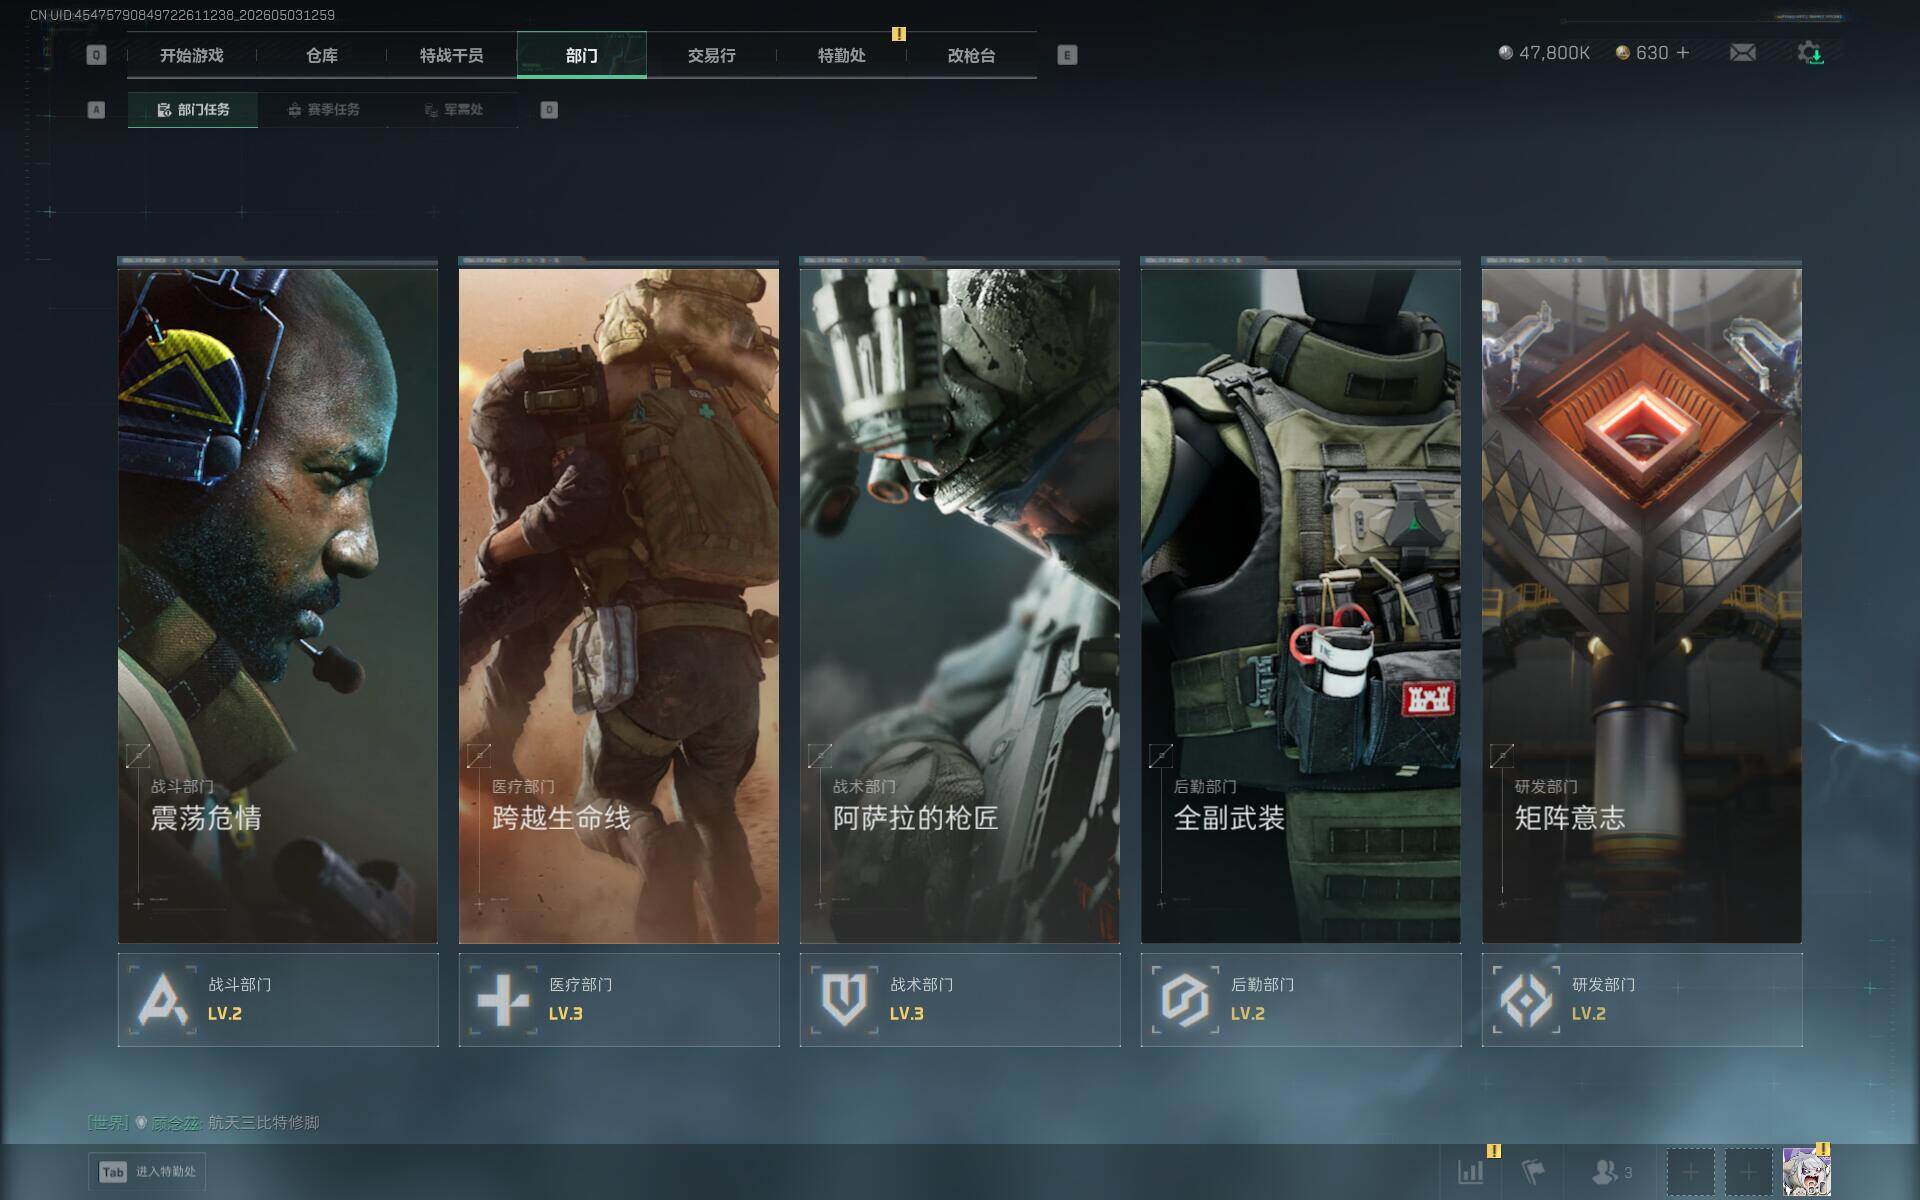
Task: Click the D key hint icon
Action: click(x=549, y=110)
